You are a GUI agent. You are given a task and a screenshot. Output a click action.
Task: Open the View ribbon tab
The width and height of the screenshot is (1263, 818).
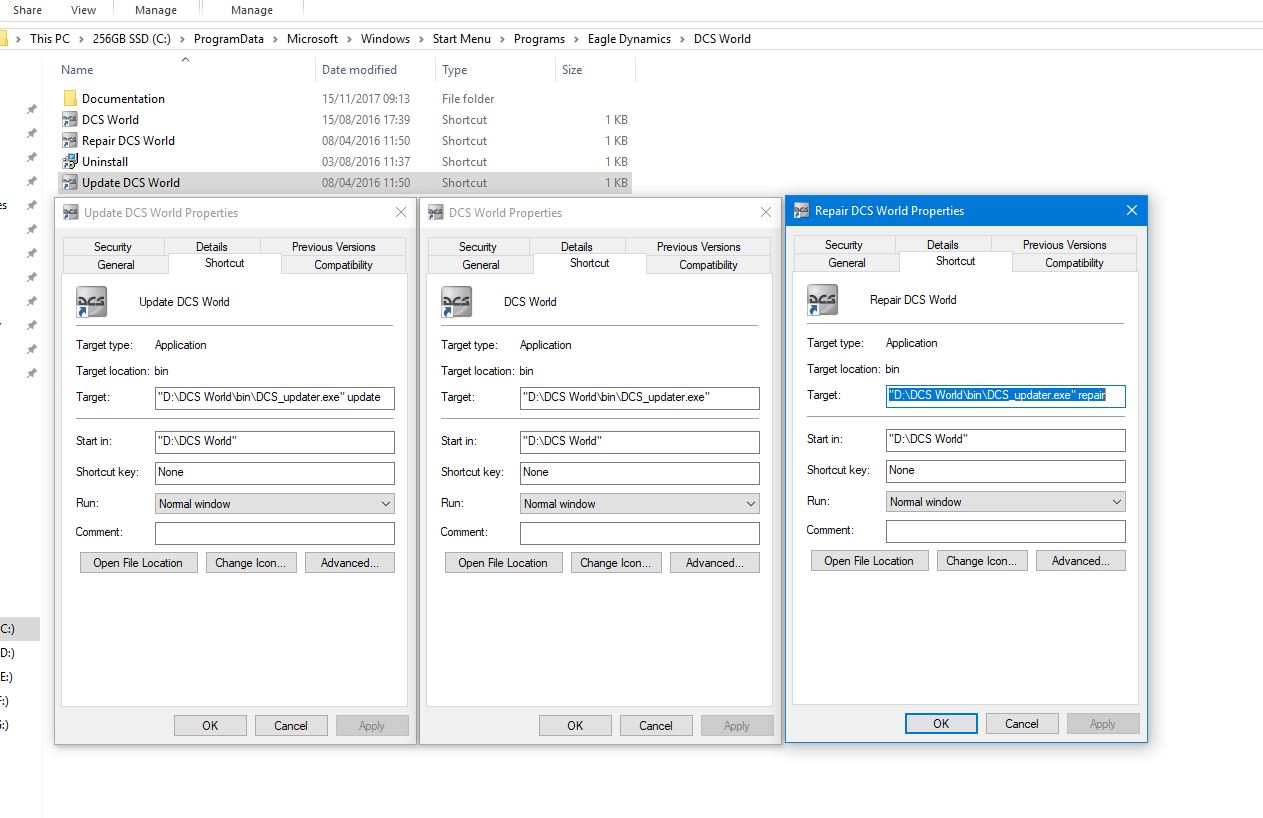tap(84, 10)
